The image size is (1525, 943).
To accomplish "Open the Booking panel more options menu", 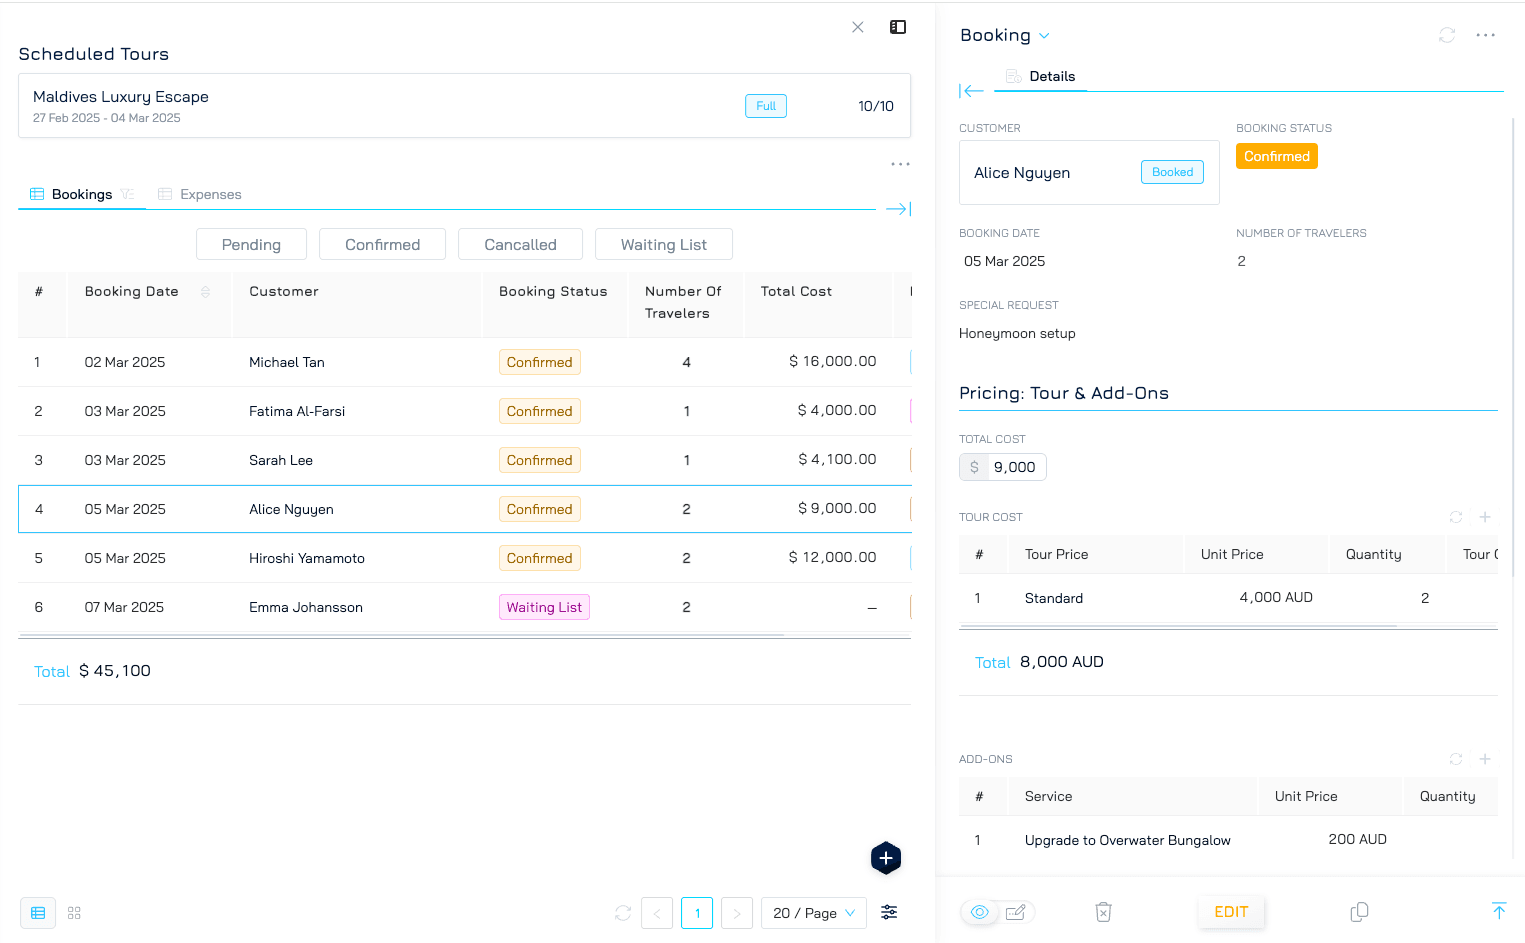I will pyautogui.click(x=1485, y=35).
